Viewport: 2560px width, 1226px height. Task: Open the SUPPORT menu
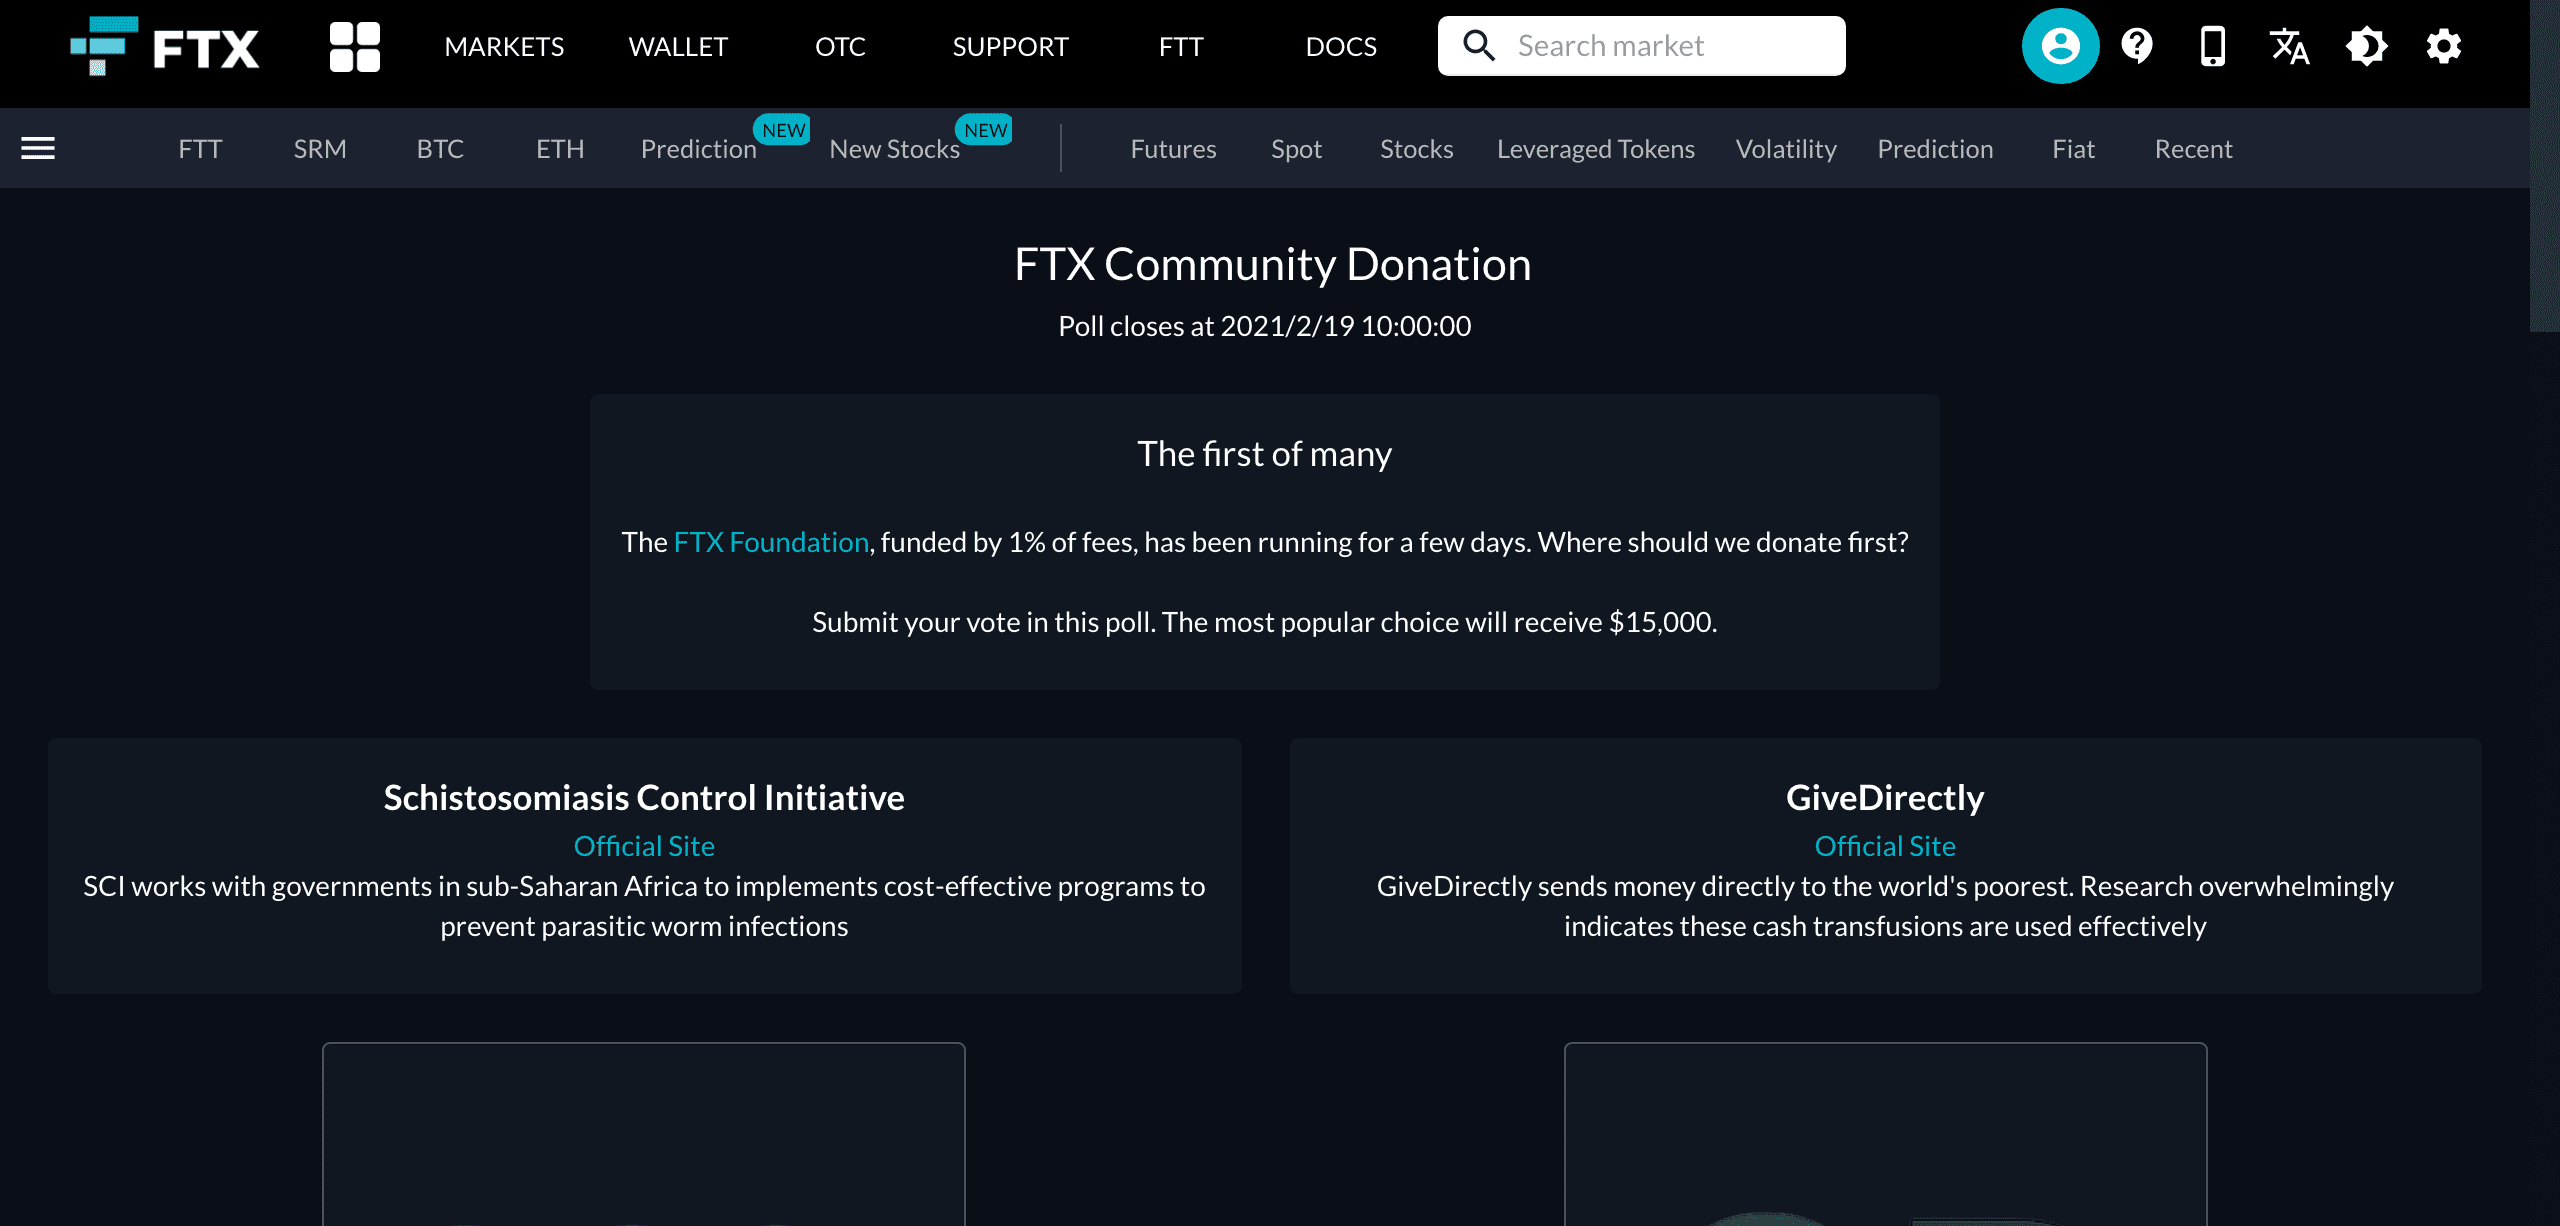tap(1010, 47)
